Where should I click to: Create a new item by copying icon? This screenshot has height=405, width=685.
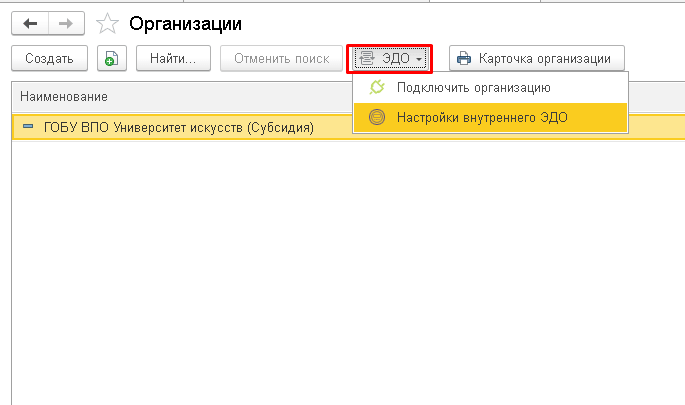pos(112,58)
